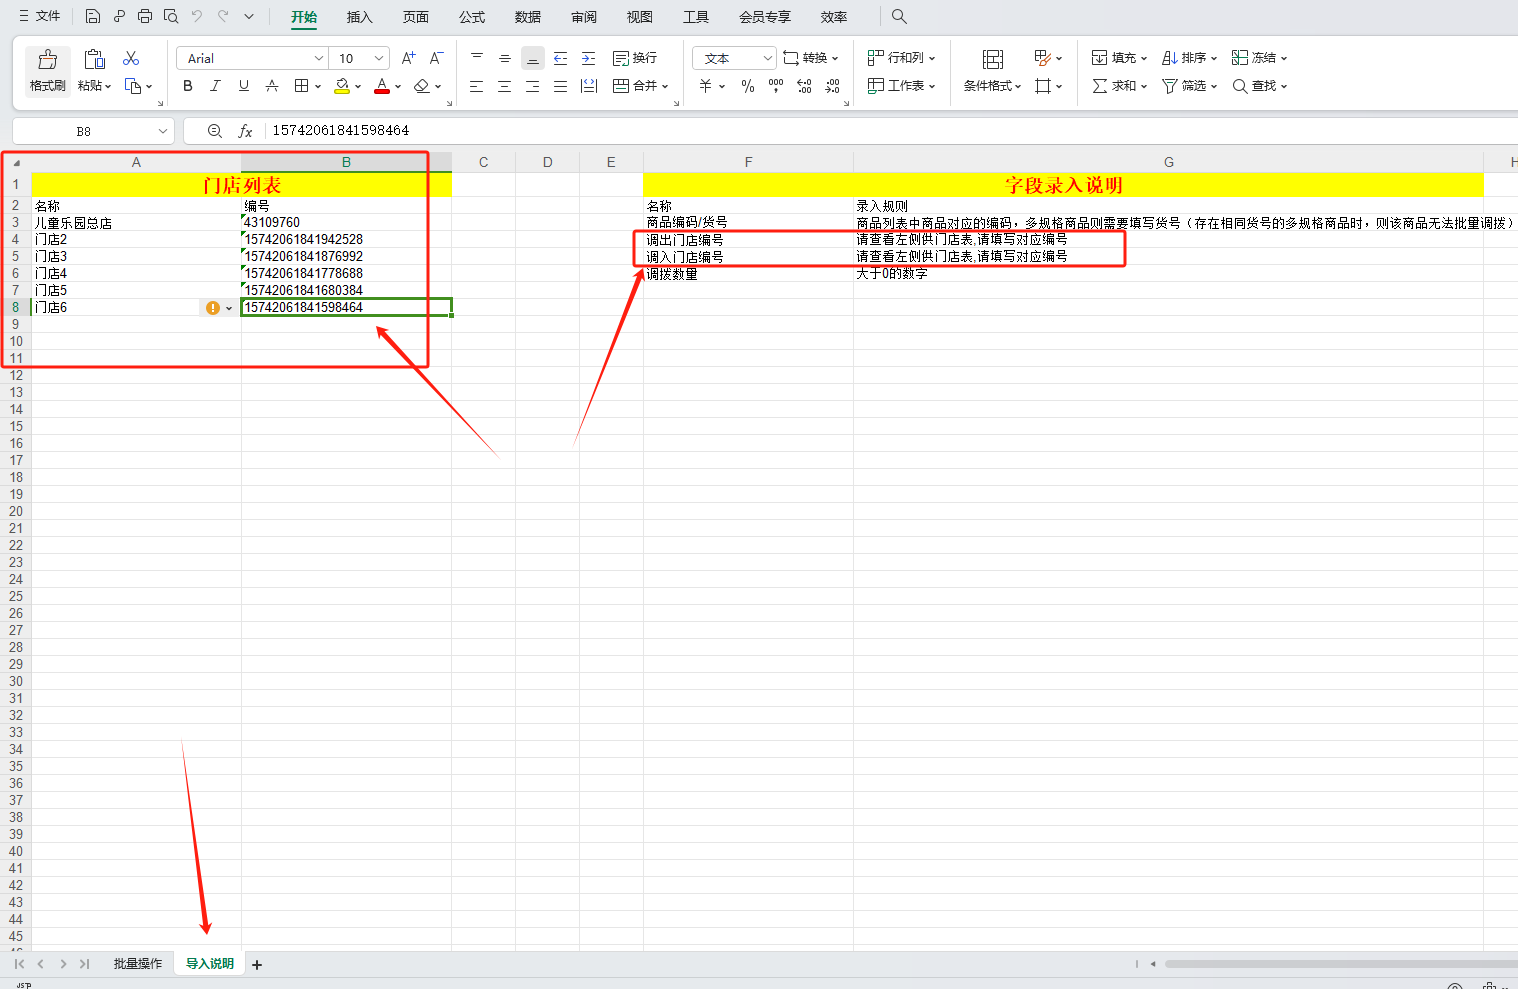Switch to the 批量操作 sheet tab
Viewport: 1518px width, 989px height.
(137, 964)
